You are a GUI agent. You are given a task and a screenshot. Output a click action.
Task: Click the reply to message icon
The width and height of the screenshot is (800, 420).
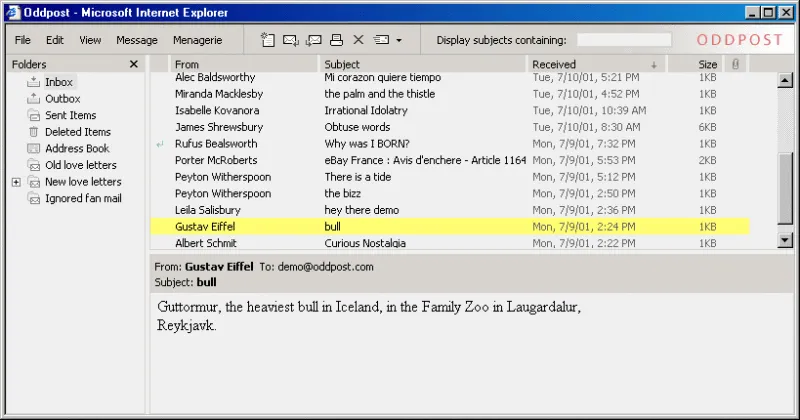click(x=290, y=40)
